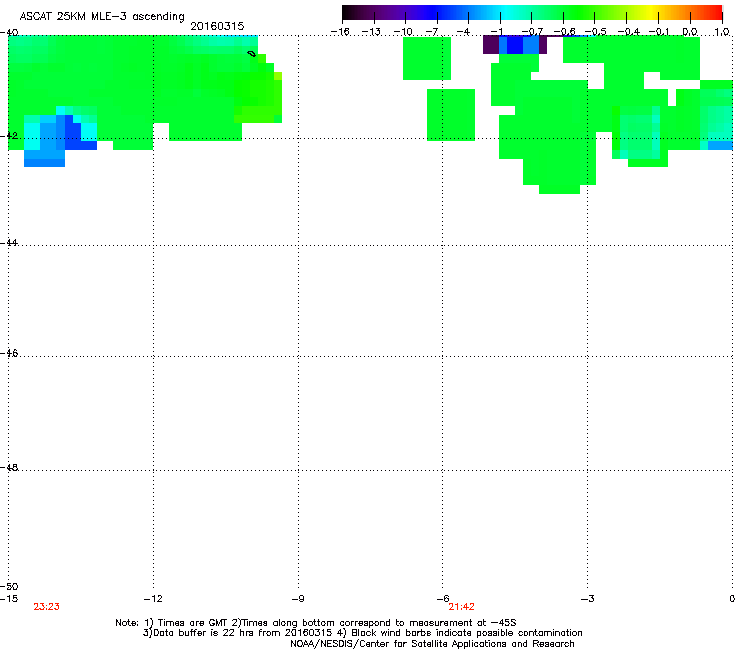Viewport: 740px width, 650px height.
Task: Select the -0.4 color scale label
Action: [629, 32]
